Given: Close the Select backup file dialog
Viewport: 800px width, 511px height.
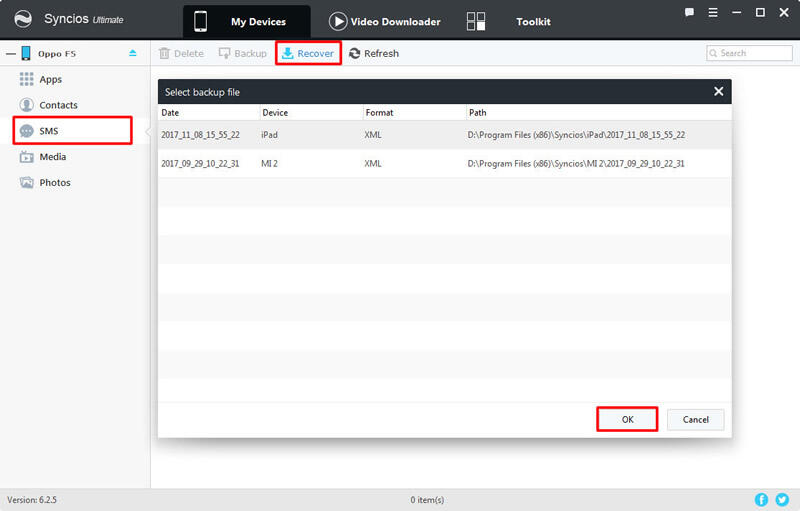Looking at the screenshot, I should point(718,92).
